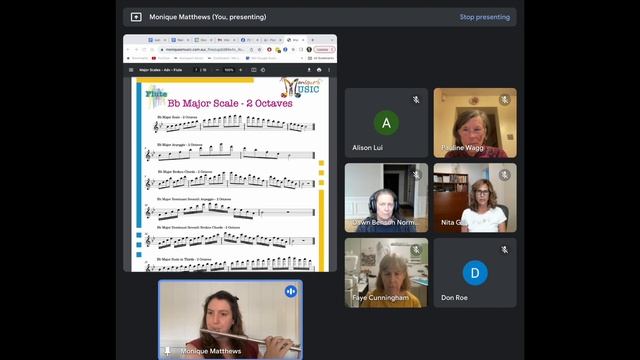Open the PDF viewer more options menu
This screenshot has width=640, height=360.
[329, 70]
